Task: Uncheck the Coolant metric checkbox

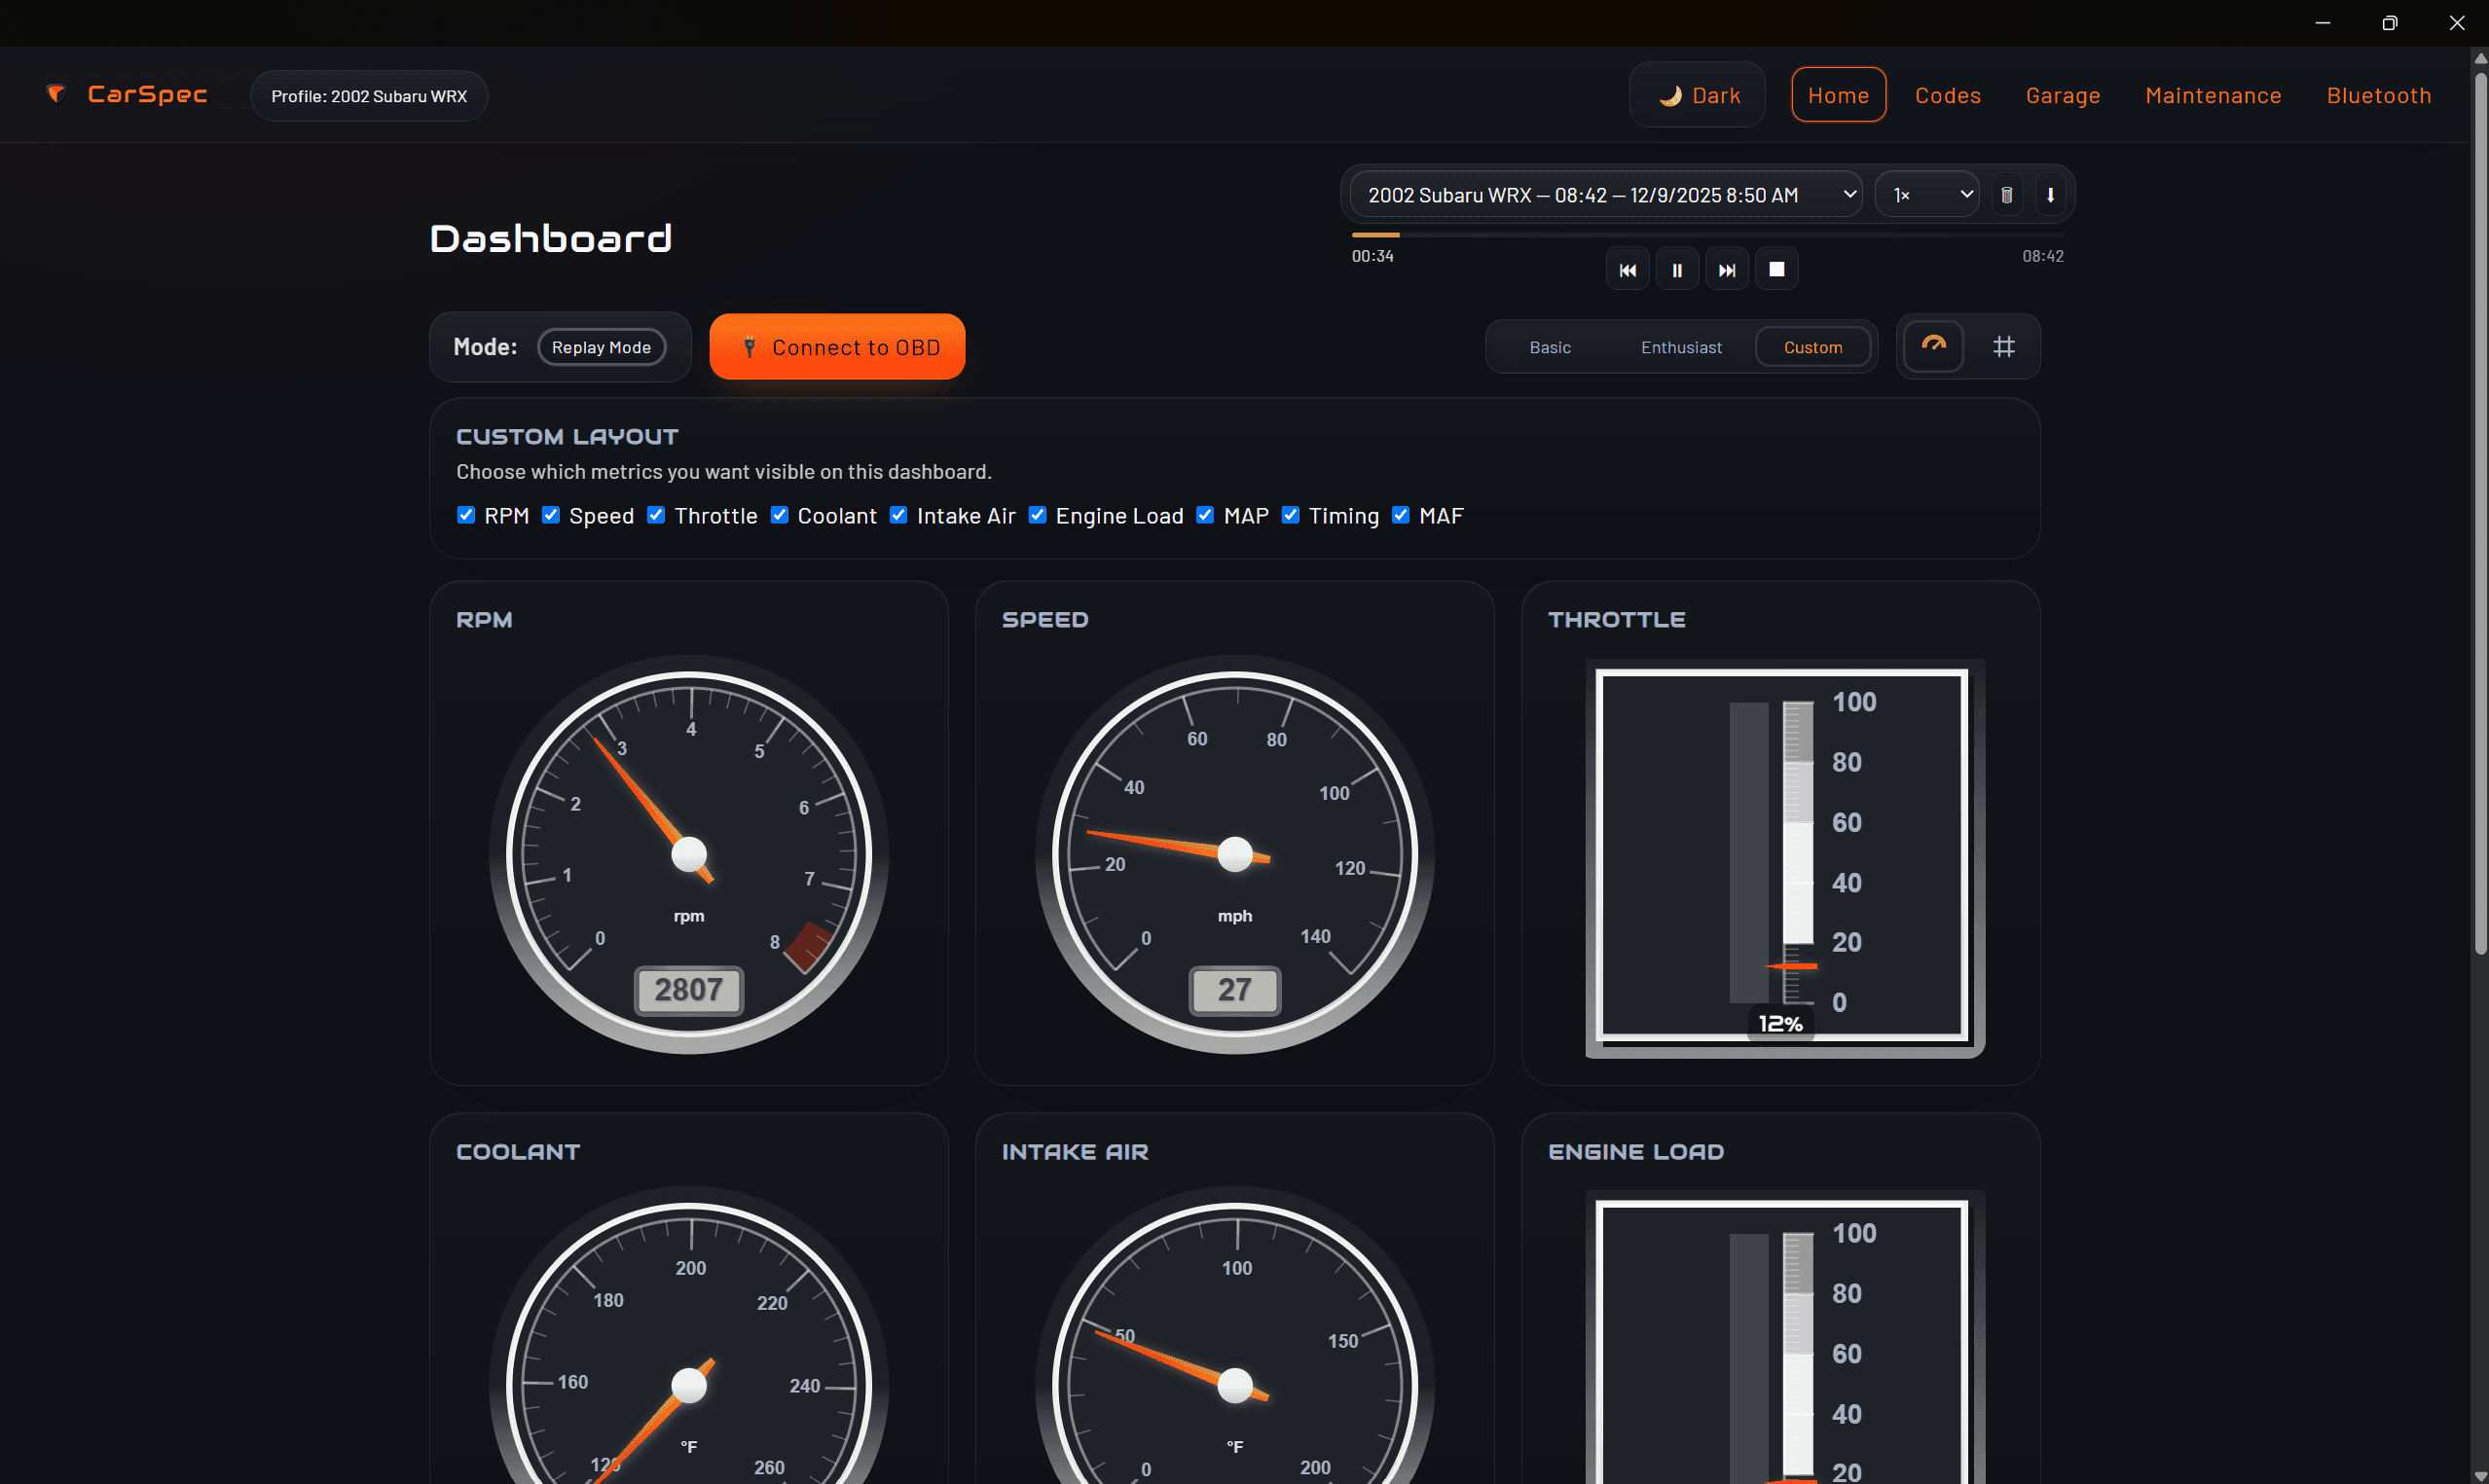Action: [779, 515]
